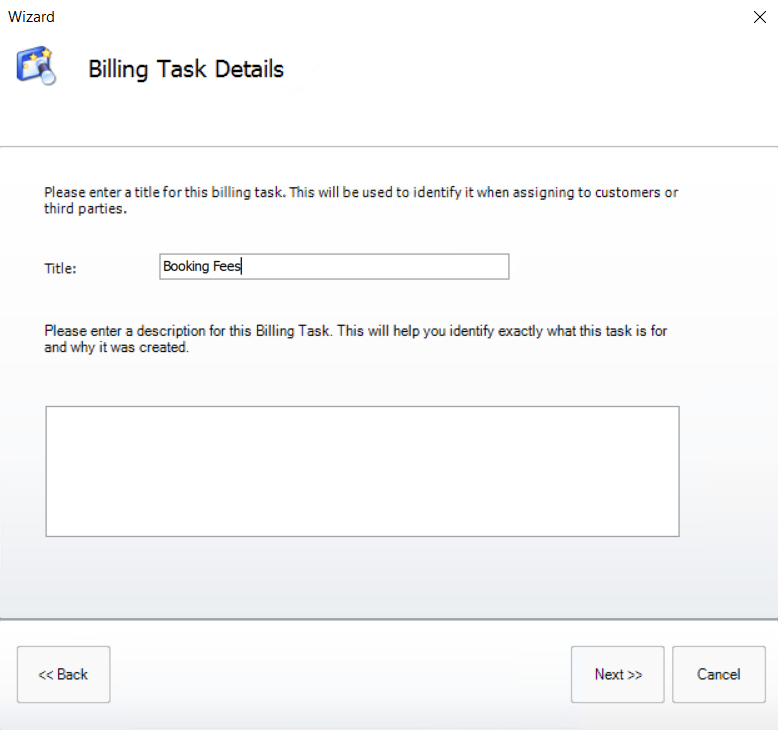Click empty footer space between Back and Next

click(x=340, y=674)
